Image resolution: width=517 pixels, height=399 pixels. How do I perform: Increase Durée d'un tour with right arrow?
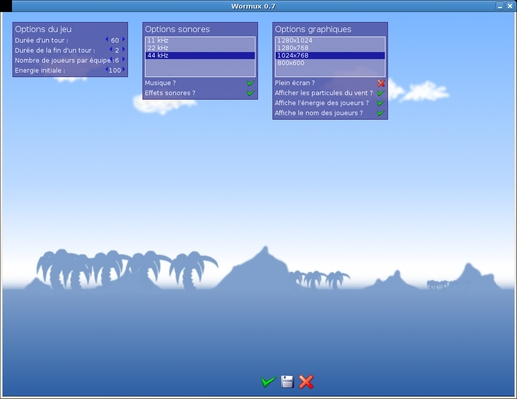pos(123,39)
